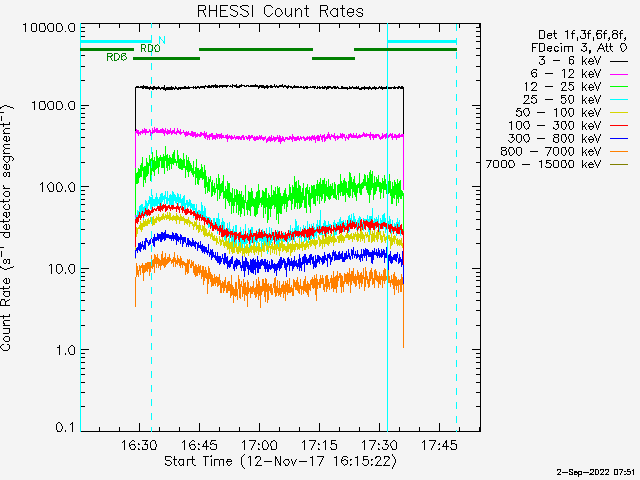Click the green RD0 flag label
Viewport: 640px width, 480px height.
point(150,49)
